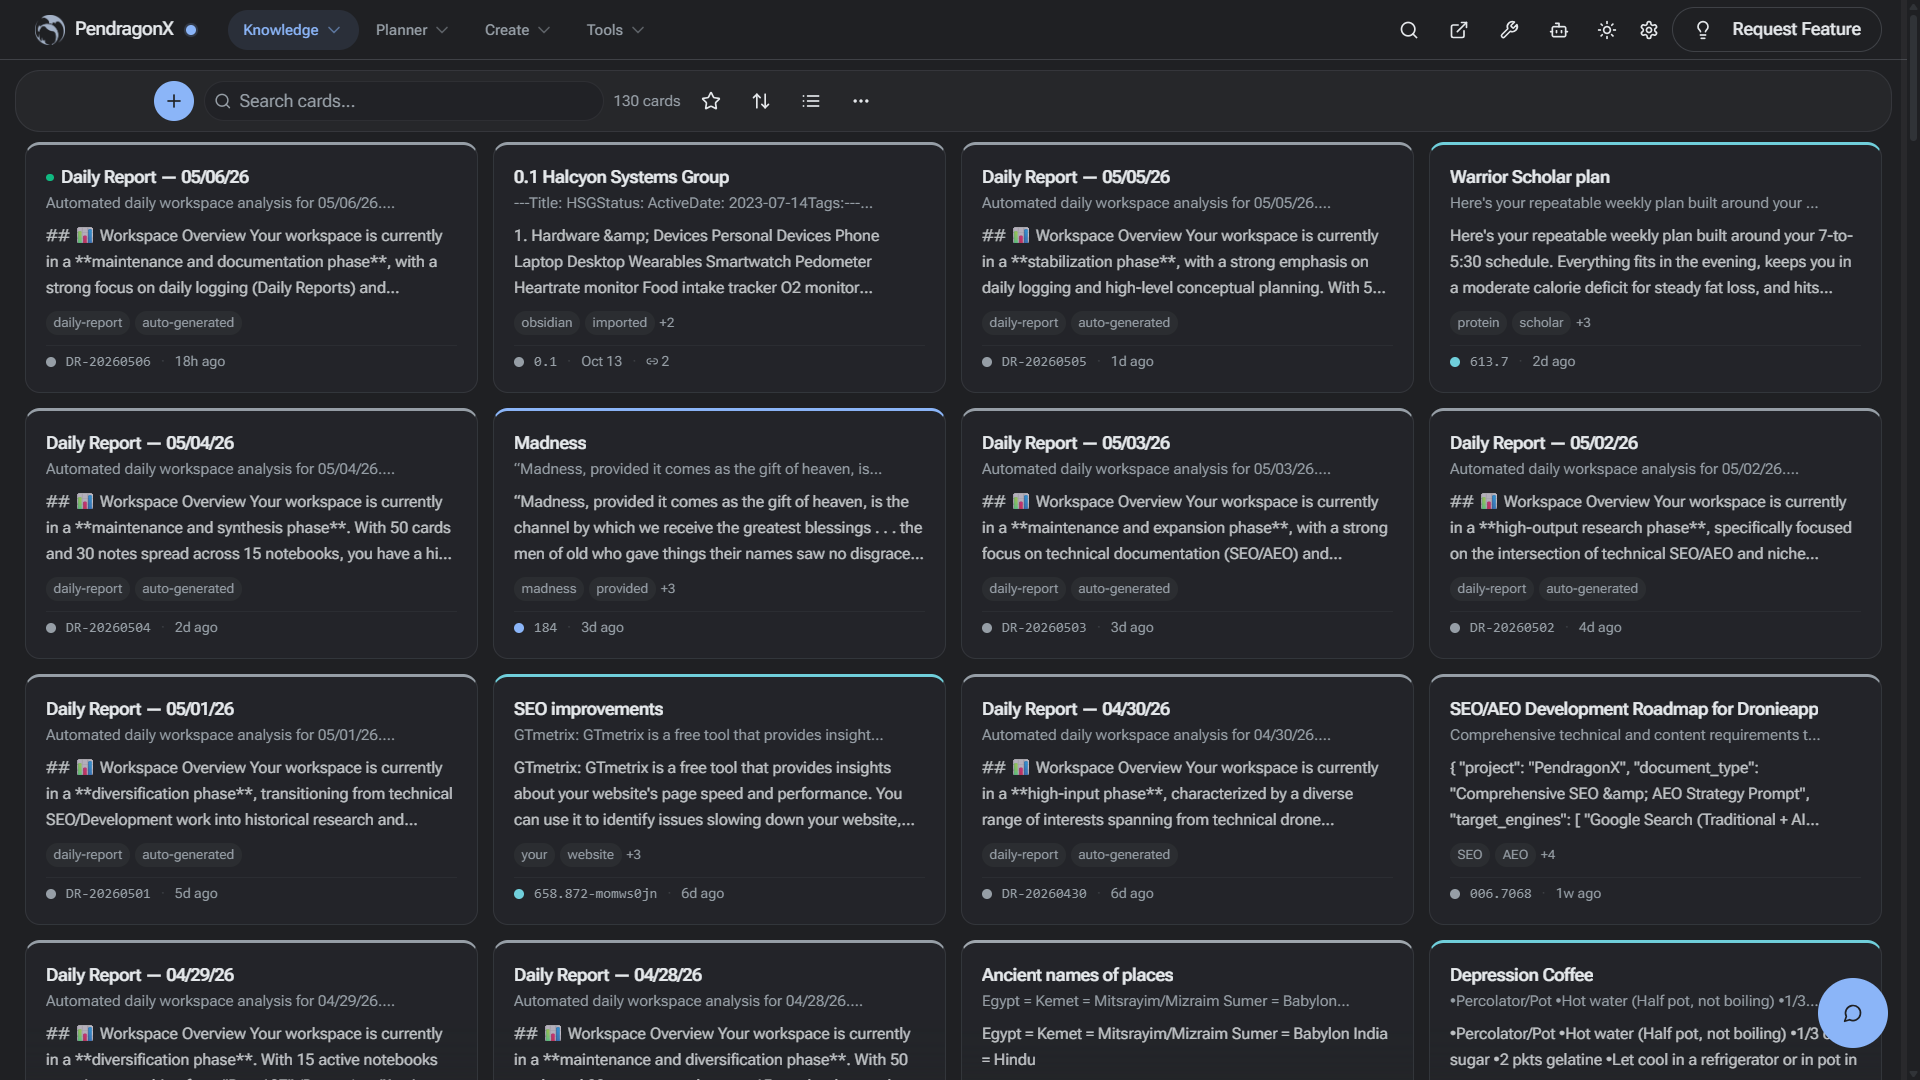Screen dimensions: 1920x1080
Task: Click +2 more tags on Halcyon card
Action: click(667, 323)
